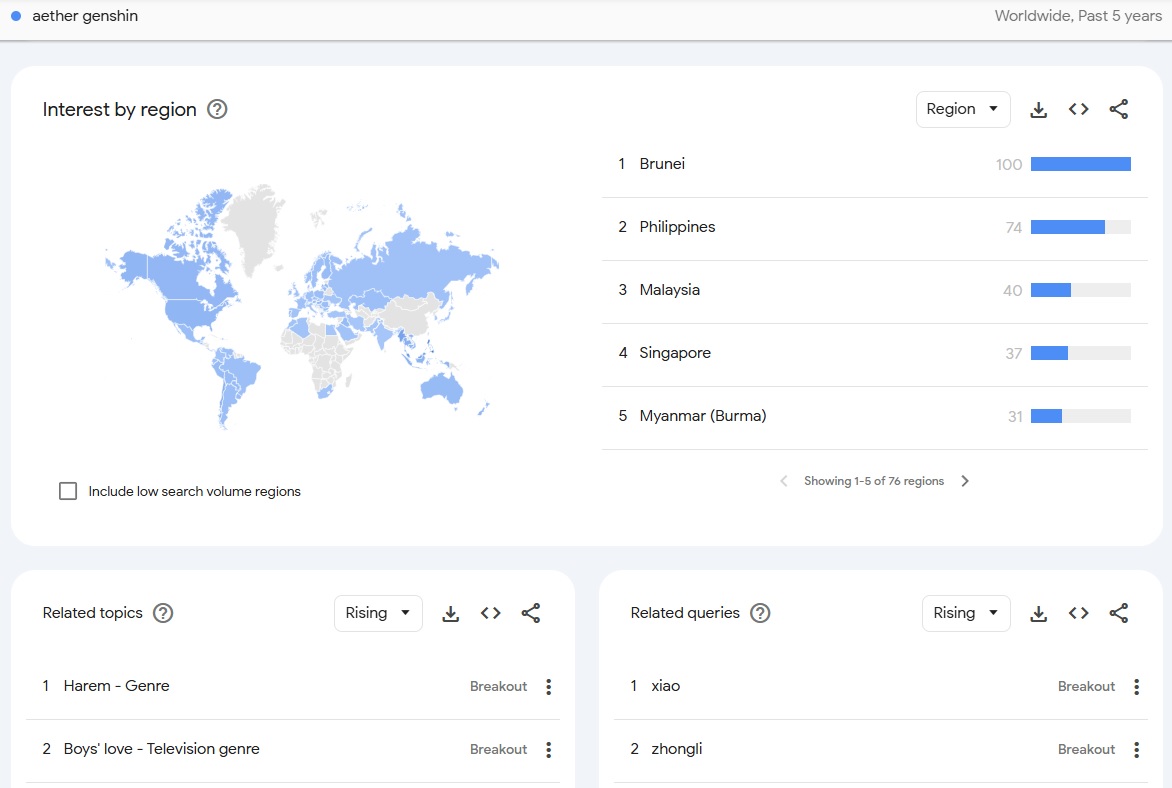Select Malaysia in region list
Viewport: 1172px width, 788px height.
point(875,290)
